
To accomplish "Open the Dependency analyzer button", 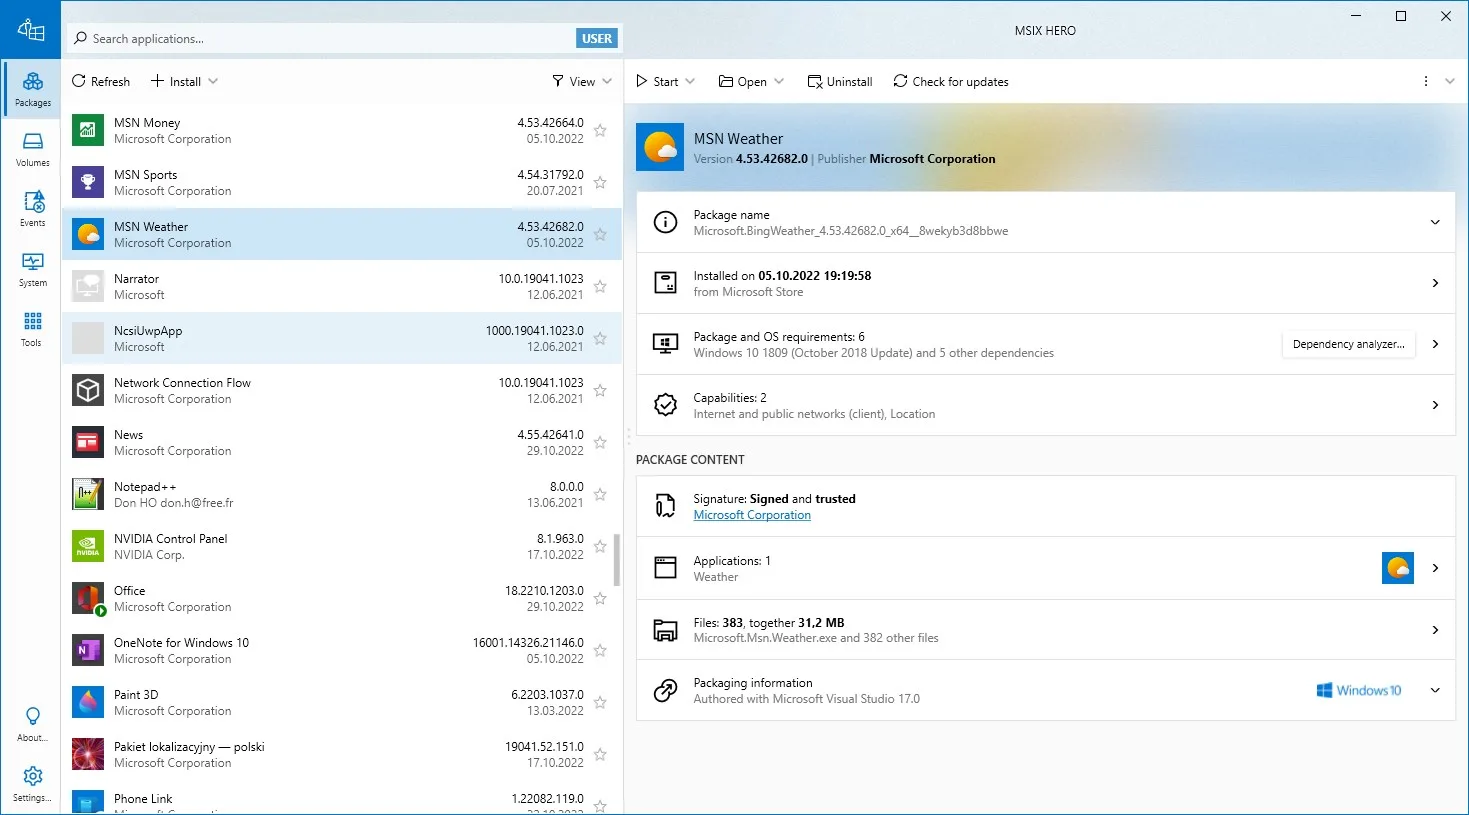I will 1348,344.
